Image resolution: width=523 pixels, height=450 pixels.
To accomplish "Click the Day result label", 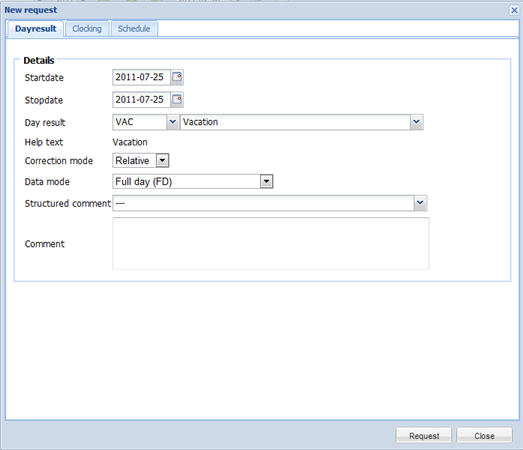I will (x=45, y=123).
